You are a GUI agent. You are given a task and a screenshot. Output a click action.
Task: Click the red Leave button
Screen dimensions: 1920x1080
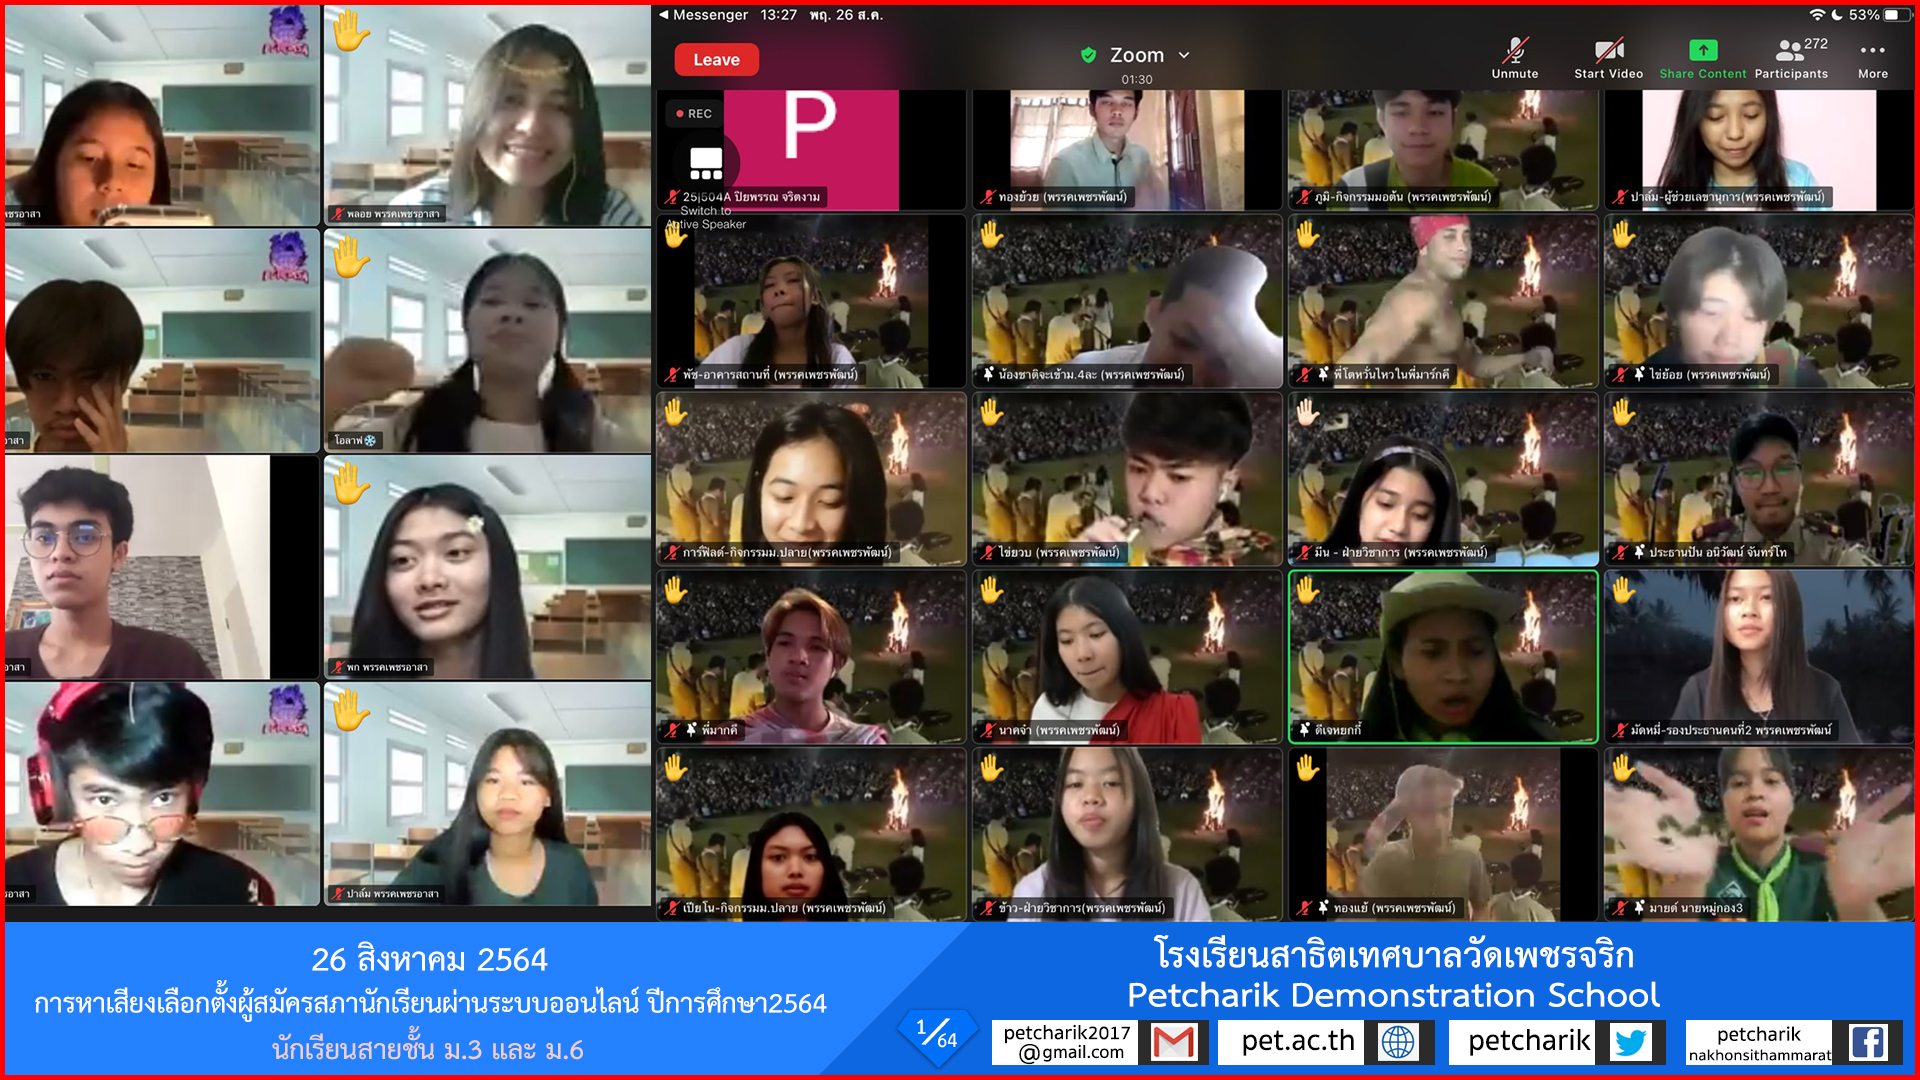click(716, 60)
